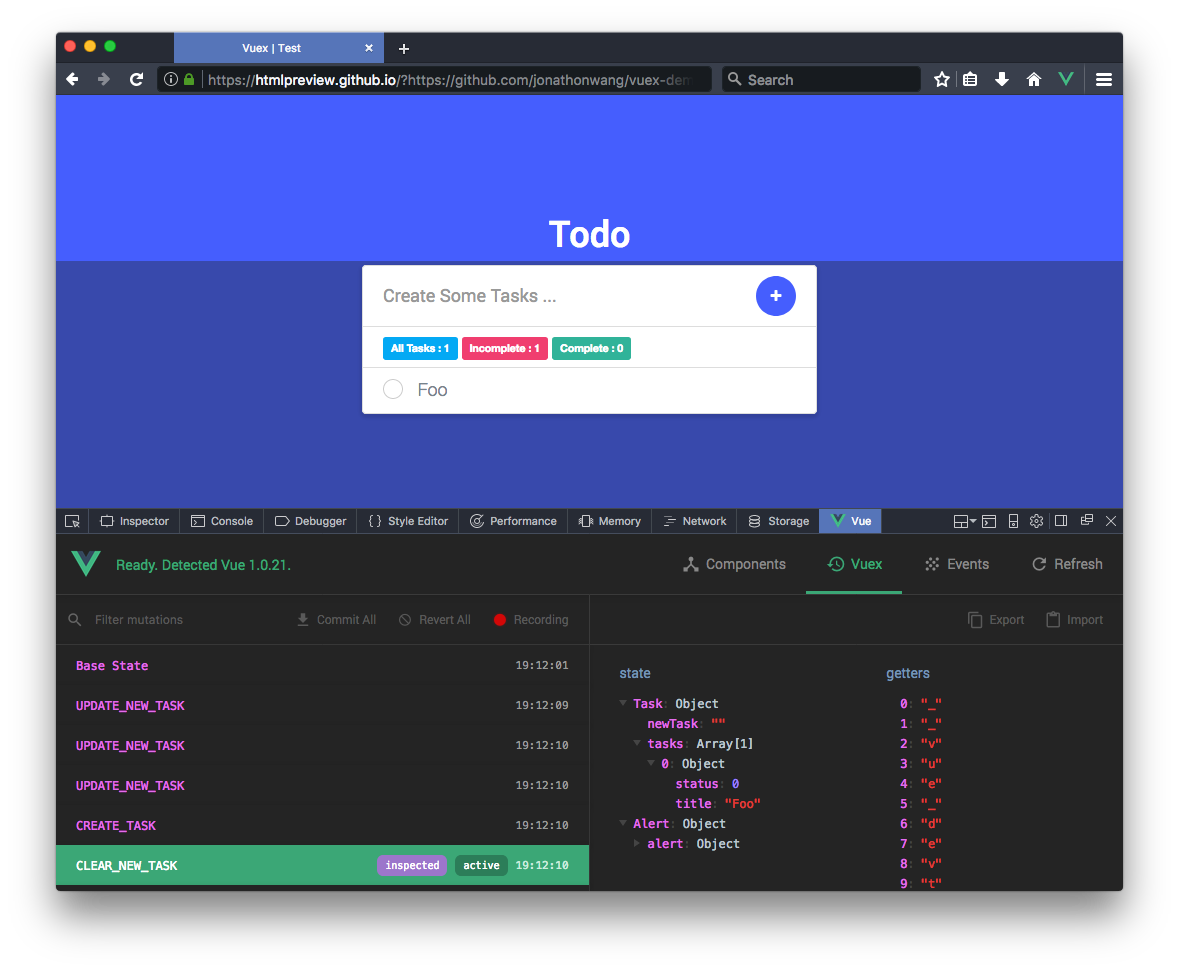Select the Vuex view tab

(854, 564)
